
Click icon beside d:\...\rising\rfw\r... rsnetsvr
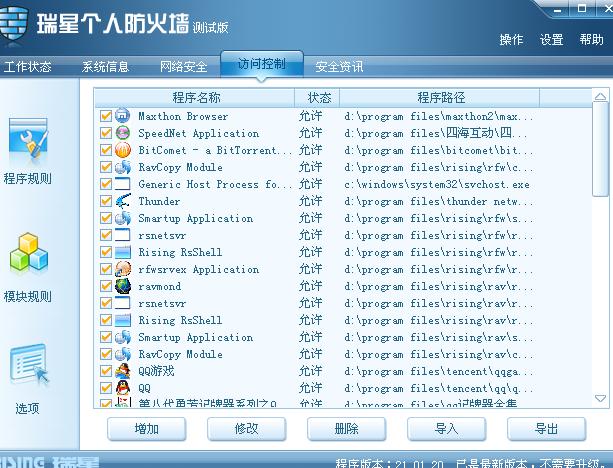point(122,235)
